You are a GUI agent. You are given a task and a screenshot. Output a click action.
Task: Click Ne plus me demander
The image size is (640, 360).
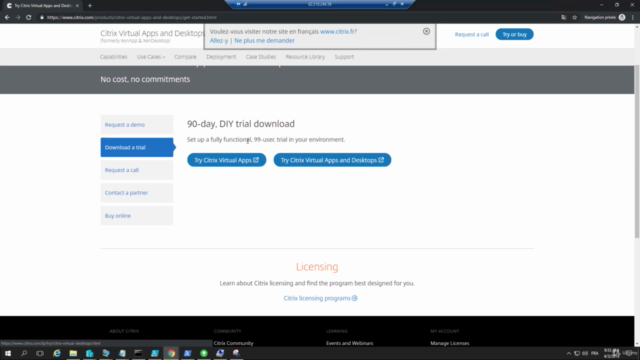[264, 40]
